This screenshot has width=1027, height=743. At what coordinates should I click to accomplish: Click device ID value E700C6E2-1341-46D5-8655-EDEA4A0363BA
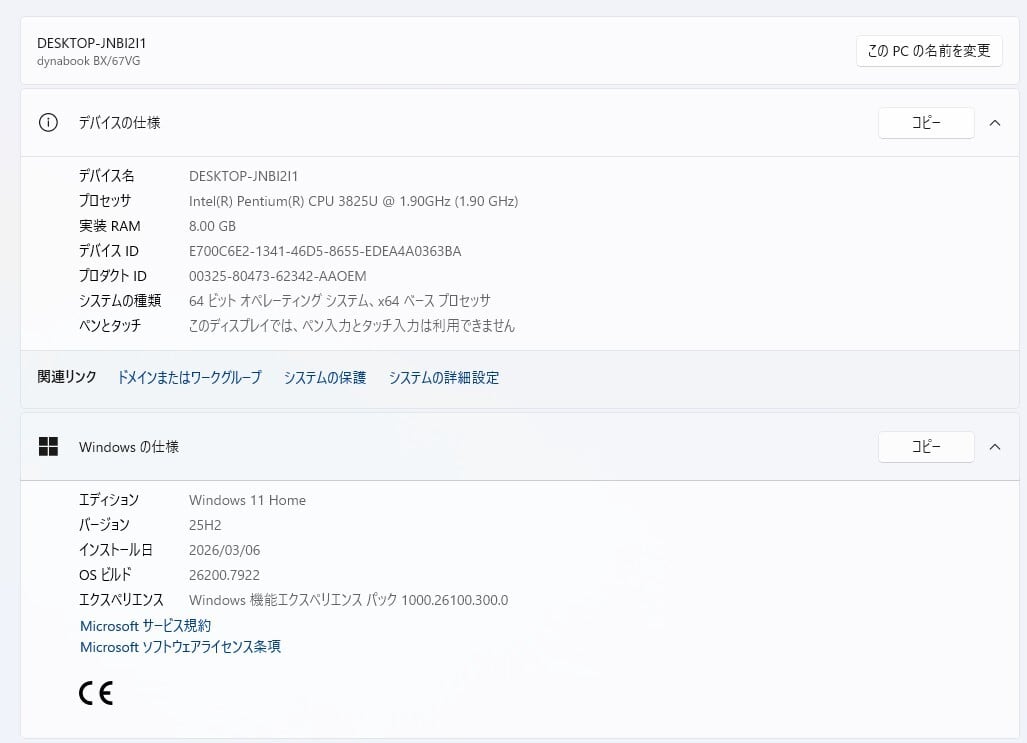pyautogui.click(x=326, y=251)
